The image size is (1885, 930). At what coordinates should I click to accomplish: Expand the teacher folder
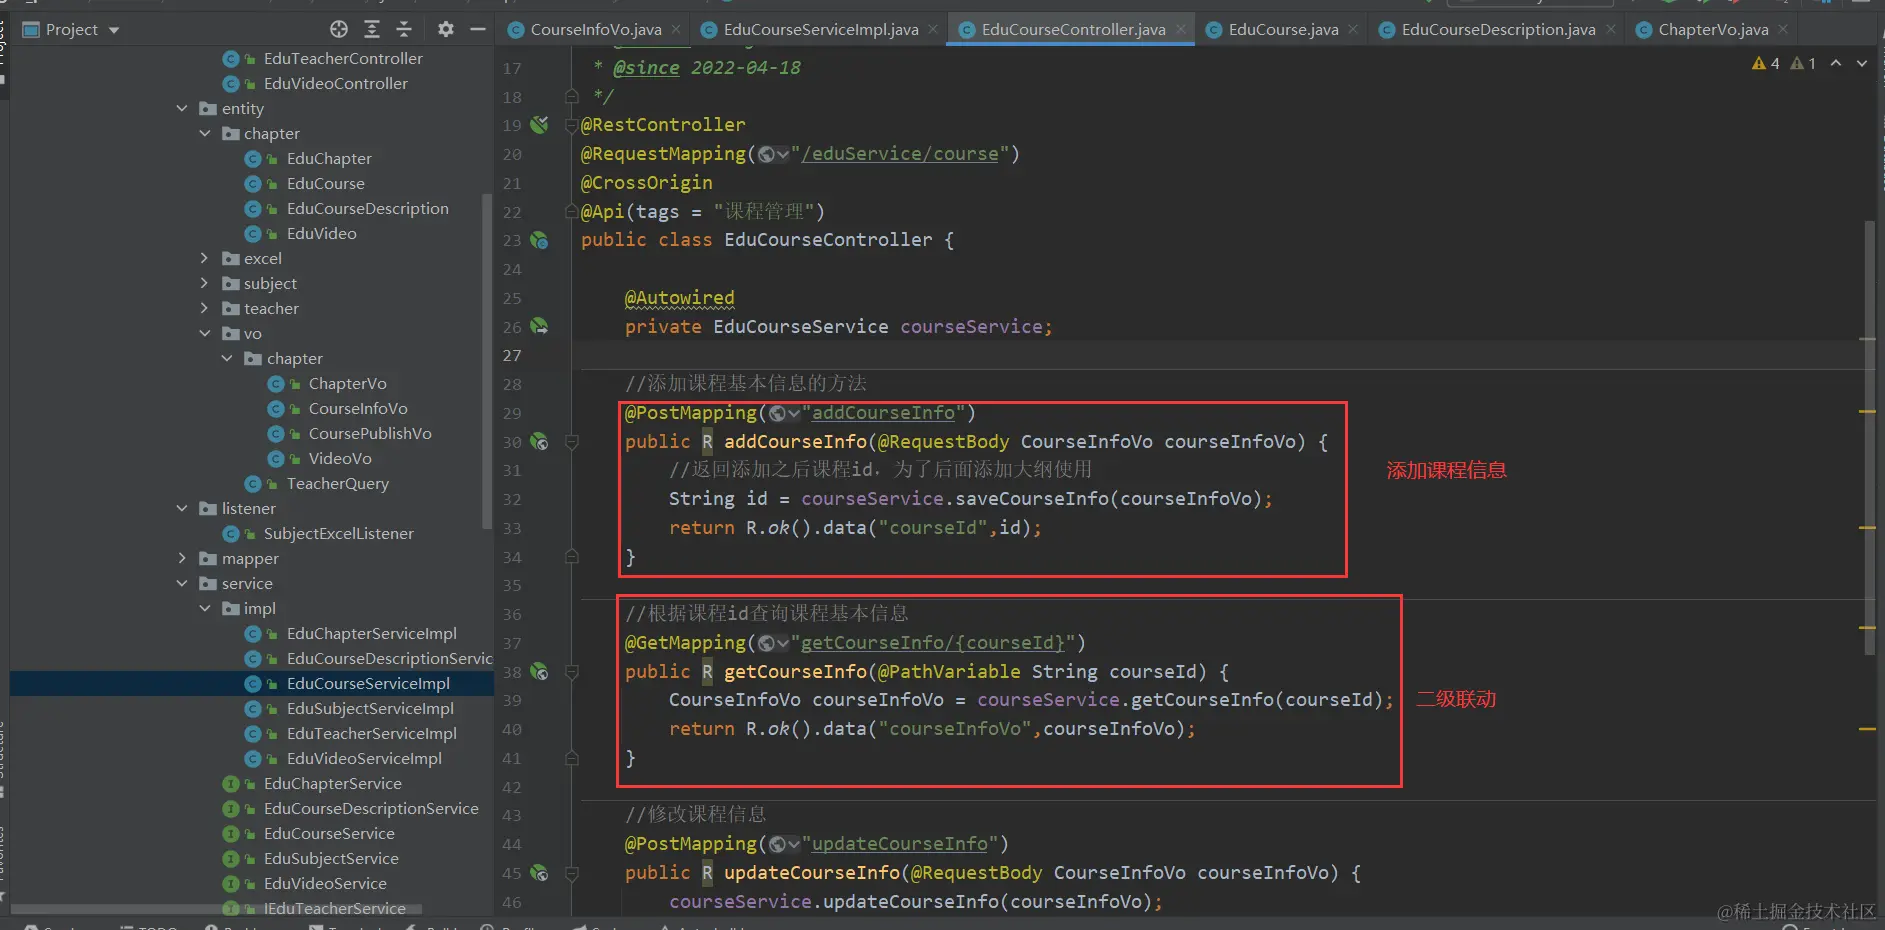coord(205,308)
